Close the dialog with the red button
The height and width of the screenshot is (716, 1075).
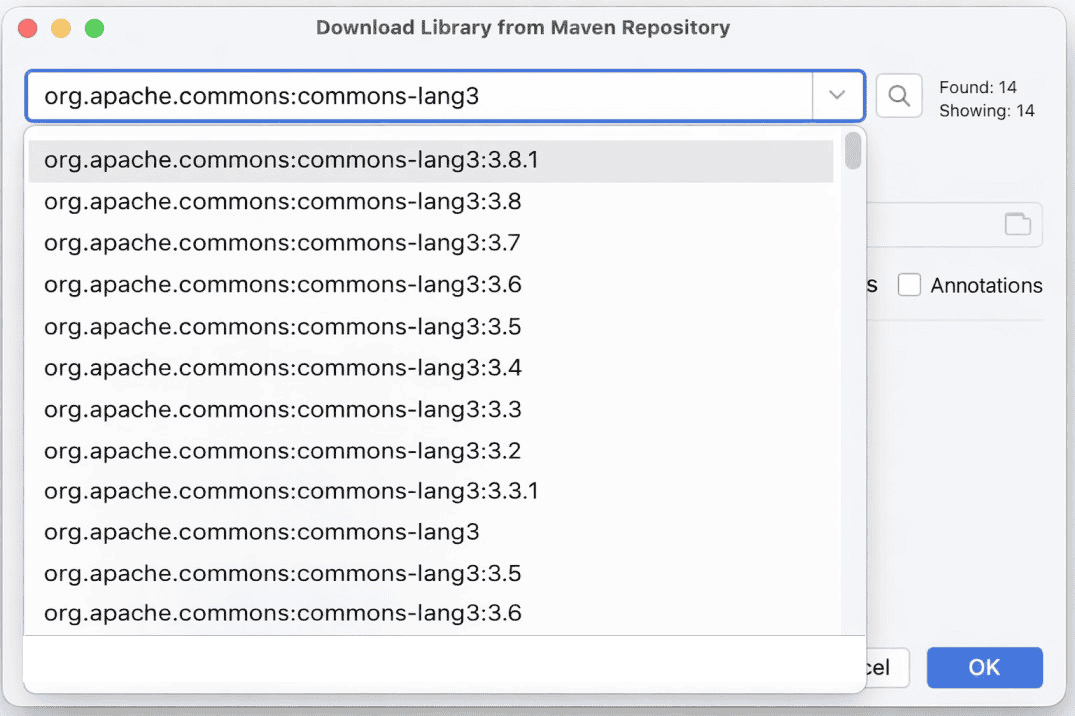pyautogui.click(x=28, y=28)
